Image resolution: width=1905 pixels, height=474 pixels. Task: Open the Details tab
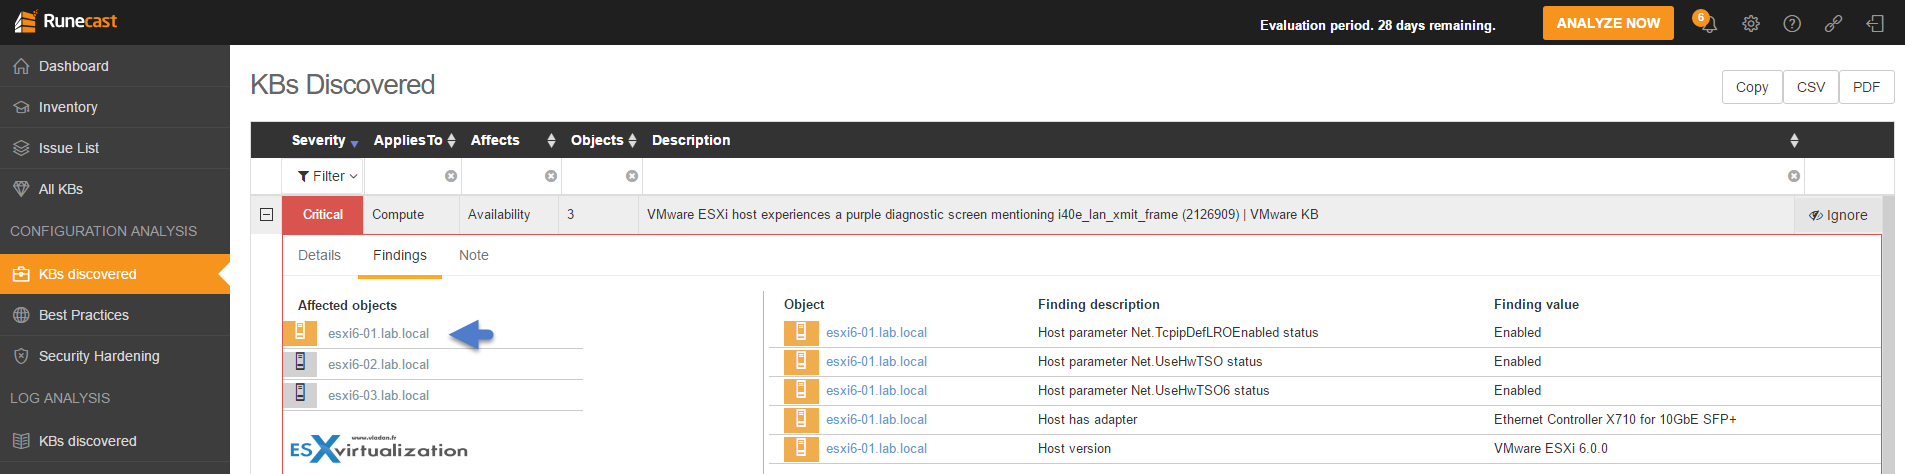319,255
